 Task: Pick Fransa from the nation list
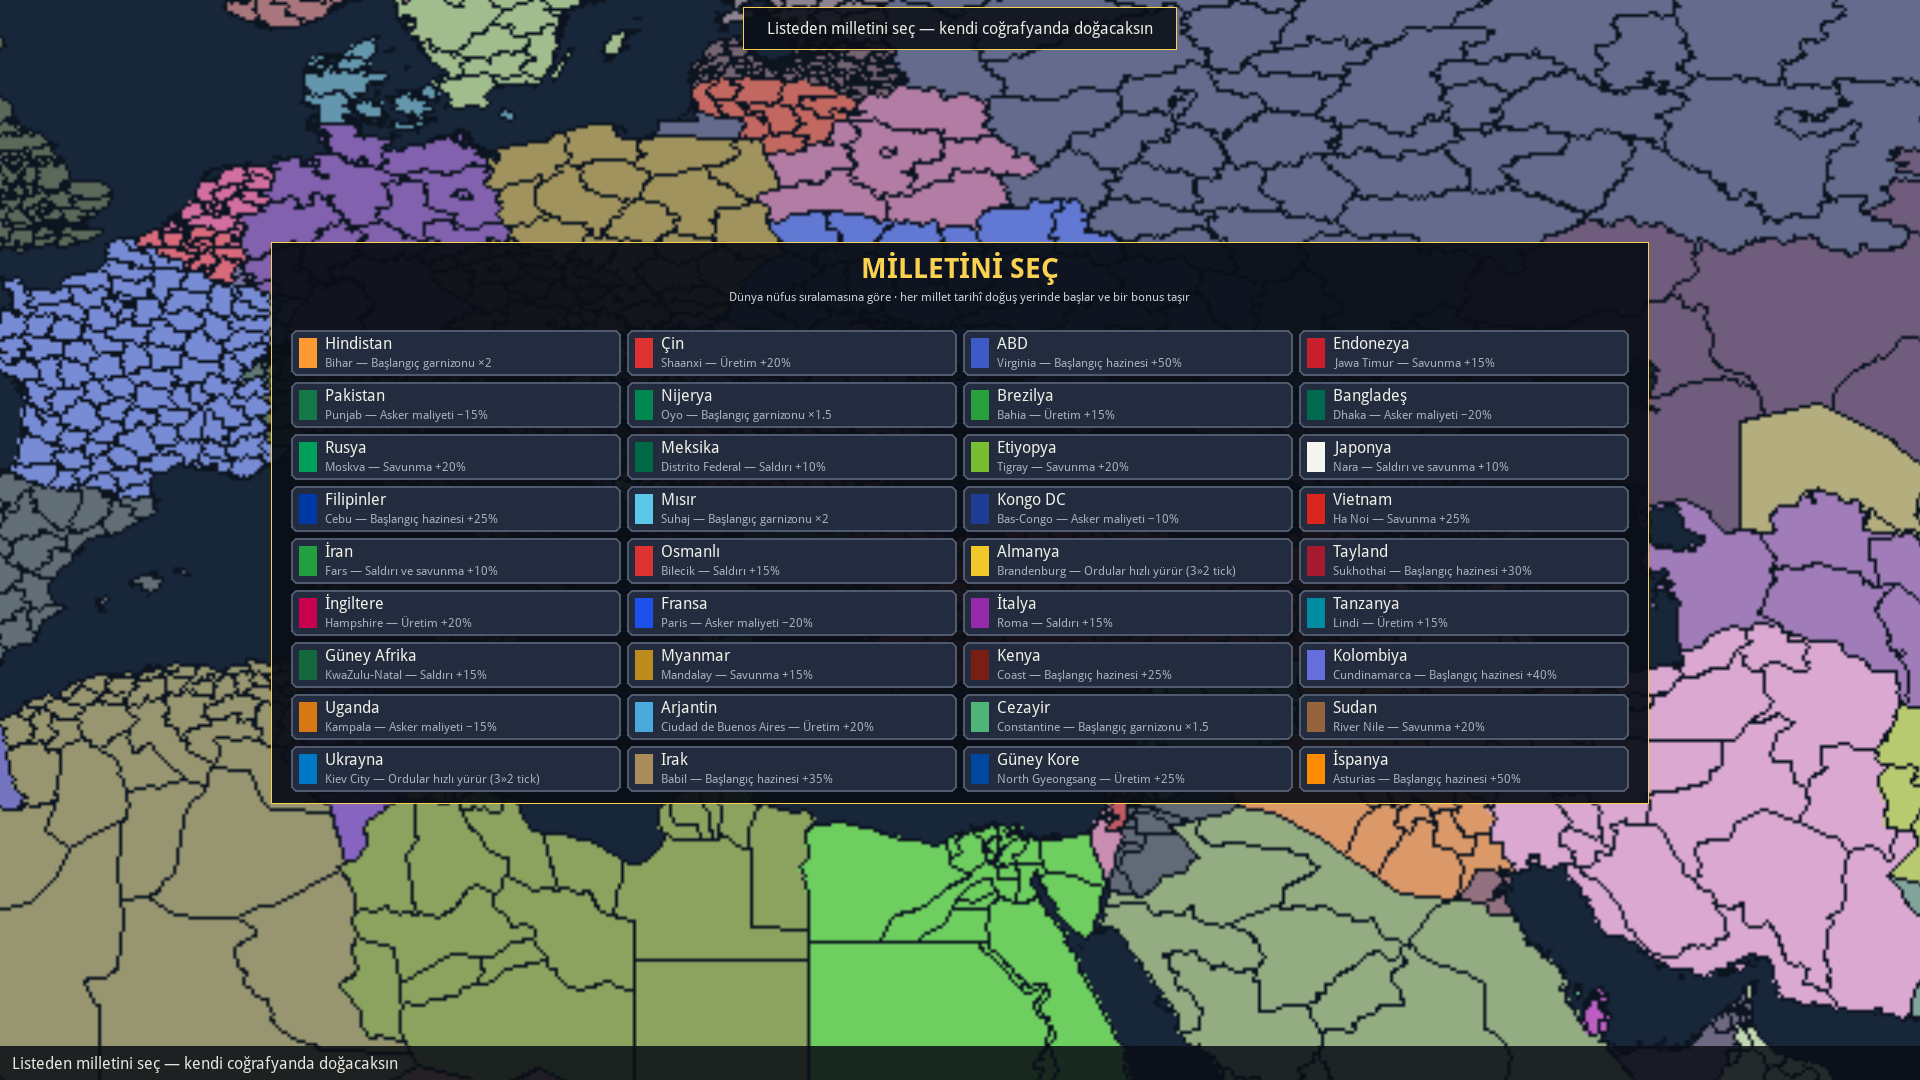[792, 613]
